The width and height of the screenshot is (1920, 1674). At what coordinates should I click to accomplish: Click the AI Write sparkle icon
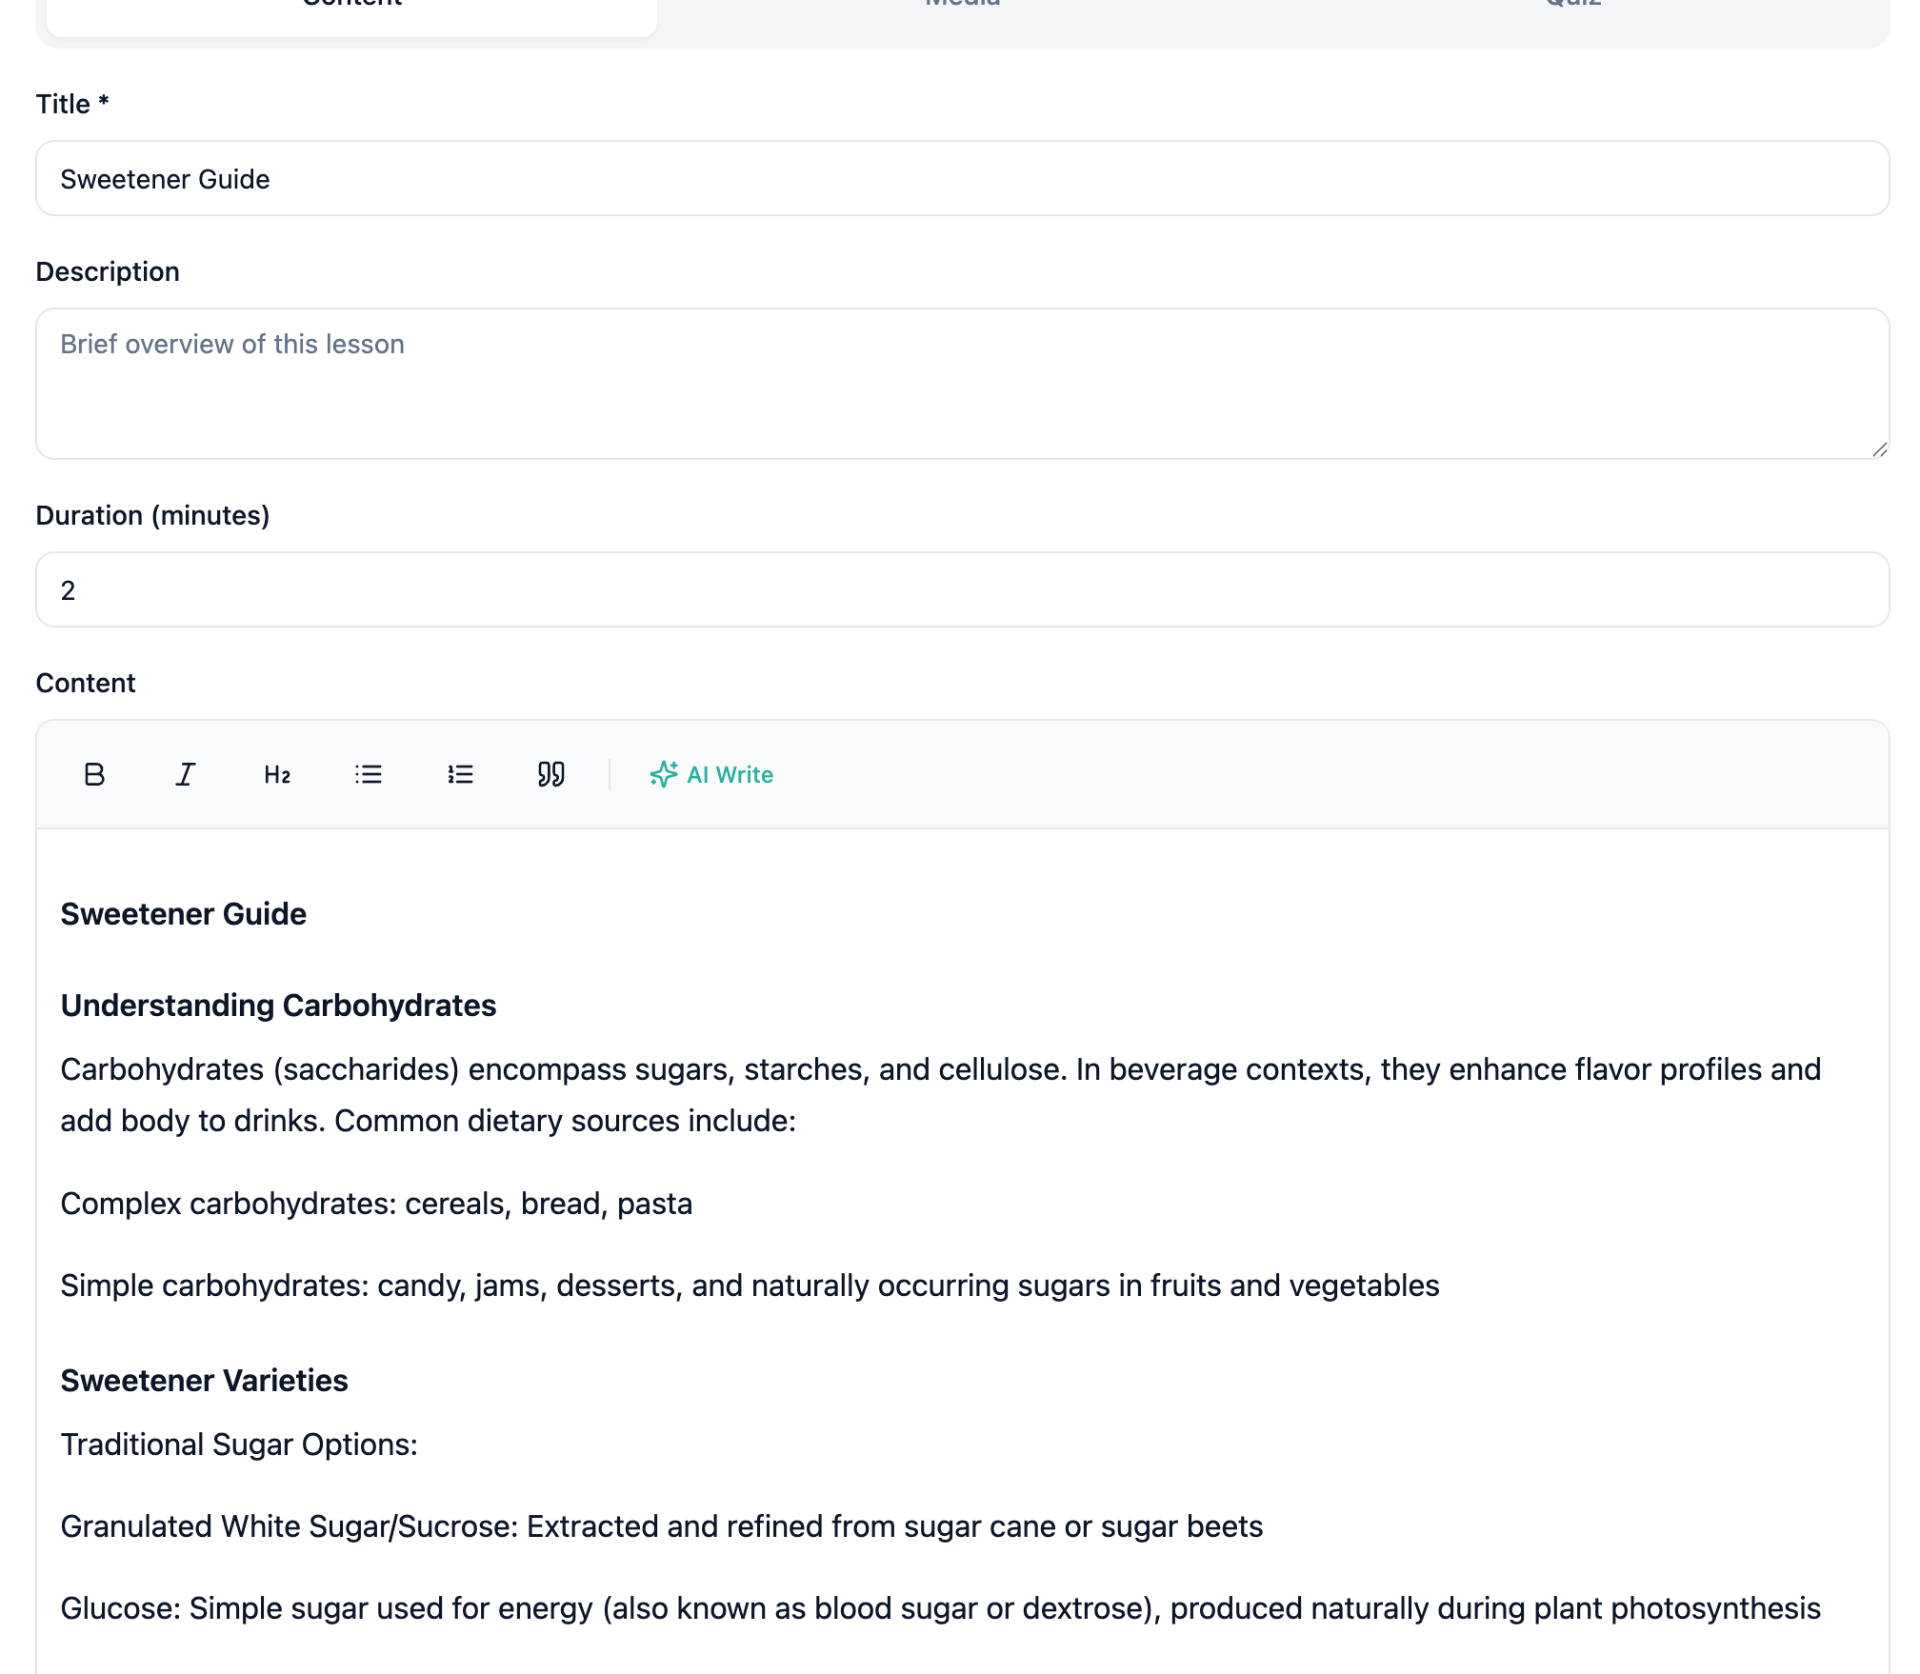[x=663, y=773]
